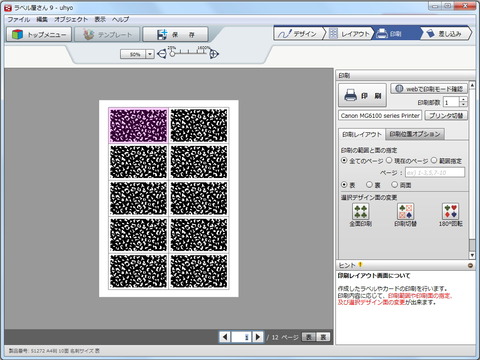The height and width of the screenshot is (360, 480).
Task: Save the project with 保存 button
Action: [175, 34]
